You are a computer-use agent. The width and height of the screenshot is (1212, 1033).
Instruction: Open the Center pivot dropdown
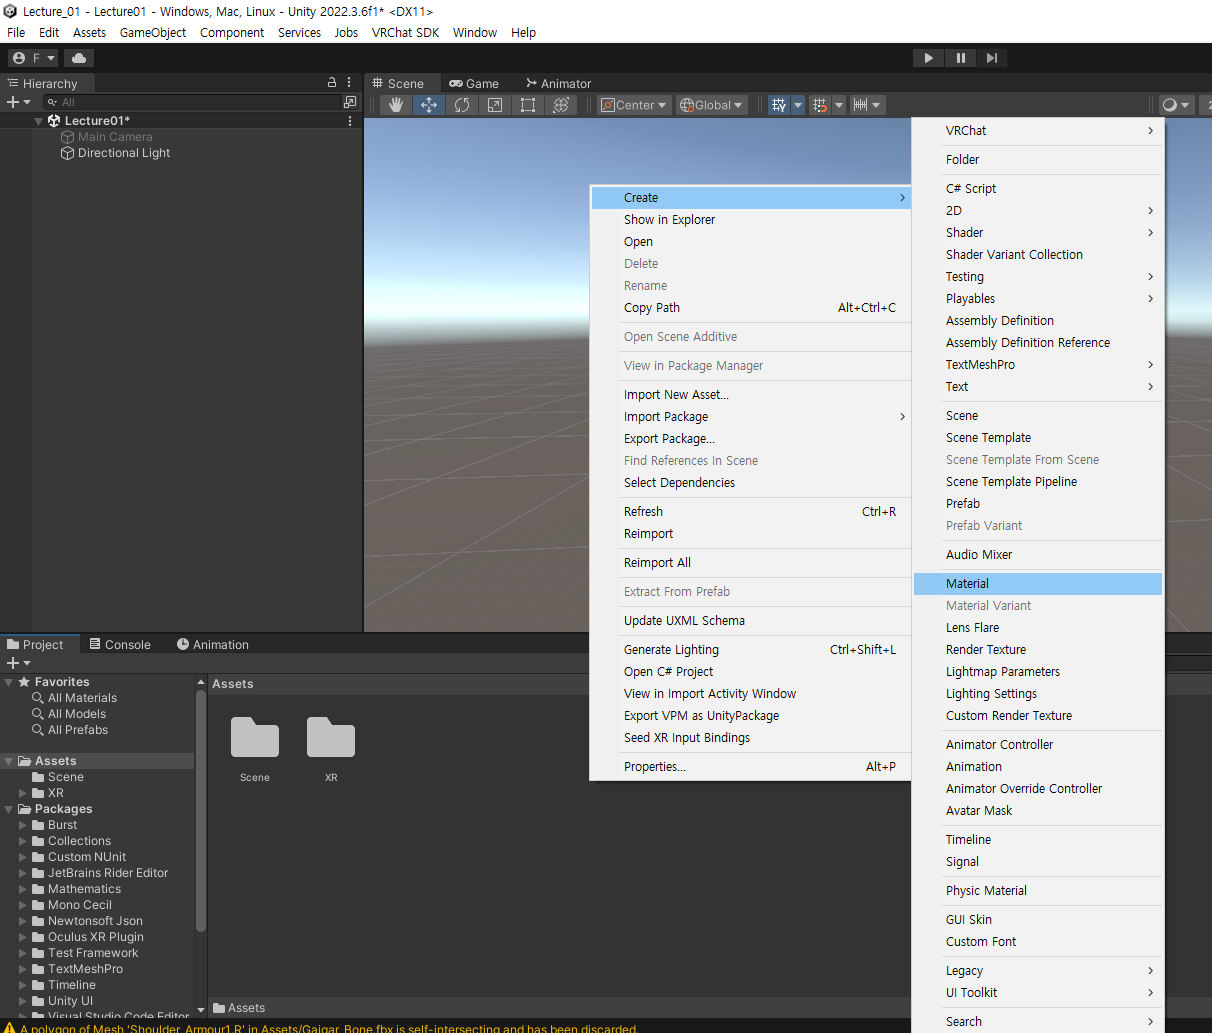634,105
